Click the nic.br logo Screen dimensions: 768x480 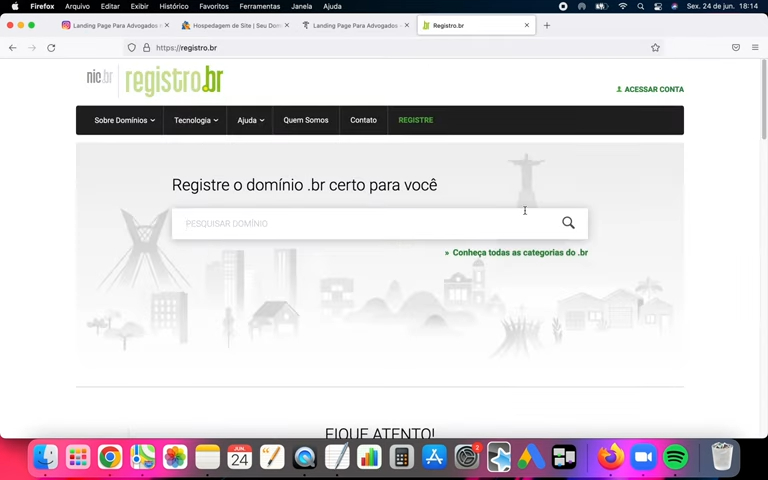coord(99,77)
